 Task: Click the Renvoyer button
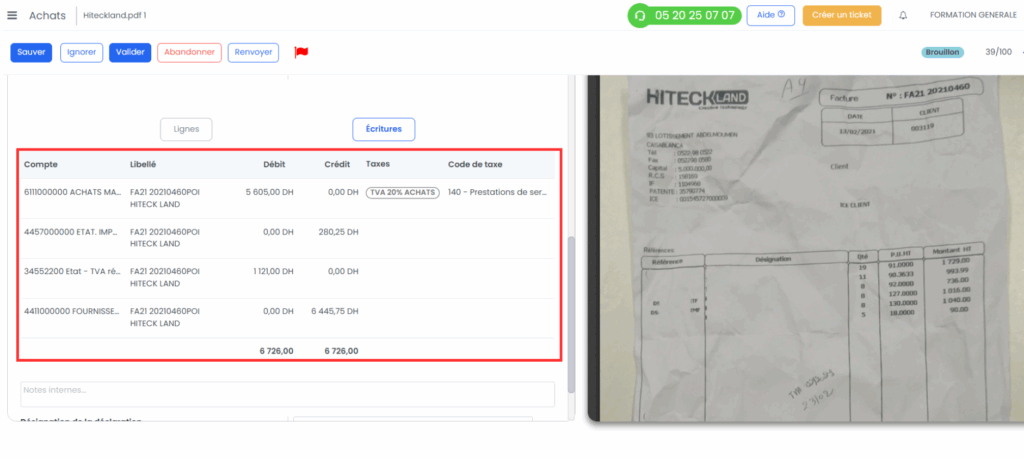253,53
